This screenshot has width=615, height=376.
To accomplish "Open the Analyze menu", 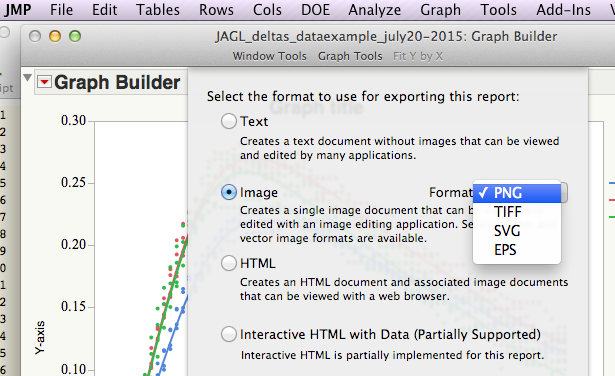I will coord(375,10).
